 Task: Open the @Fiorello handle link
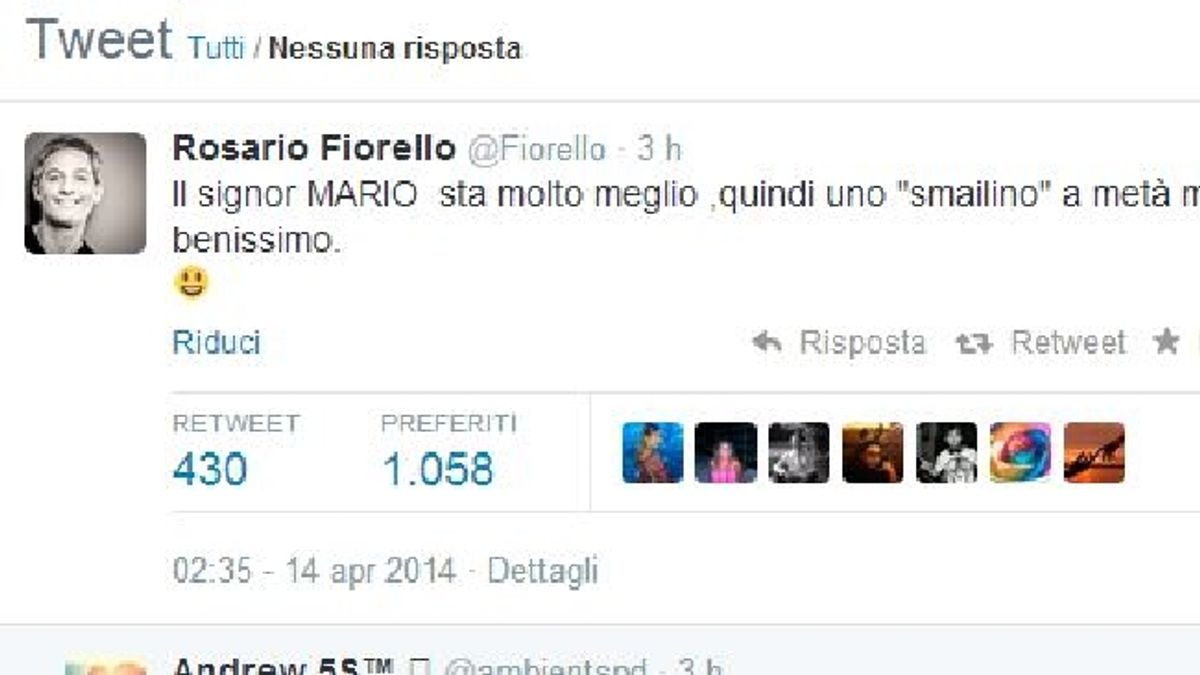[x=535, y=149]
